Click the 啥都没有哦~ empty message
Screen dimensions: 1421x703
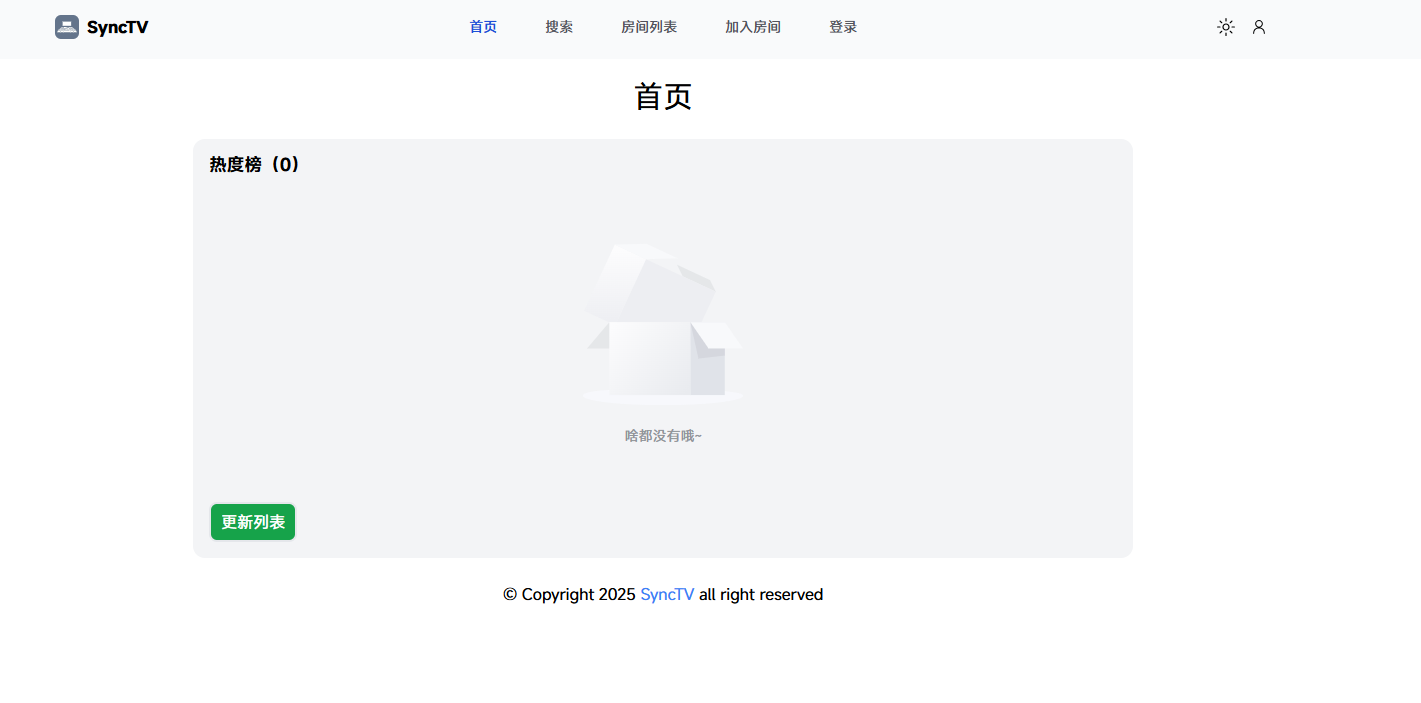click(x=663, y=436)
